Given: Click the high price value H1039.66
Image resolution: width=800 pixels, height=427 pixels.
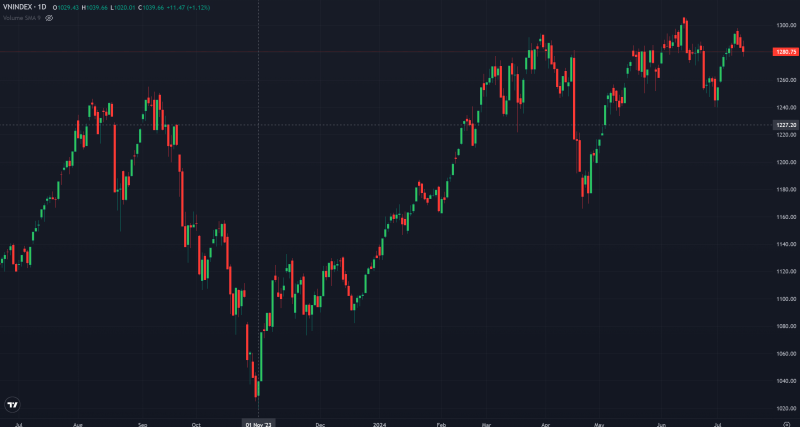Looking at the screenshot, I should tap(97, 7).
